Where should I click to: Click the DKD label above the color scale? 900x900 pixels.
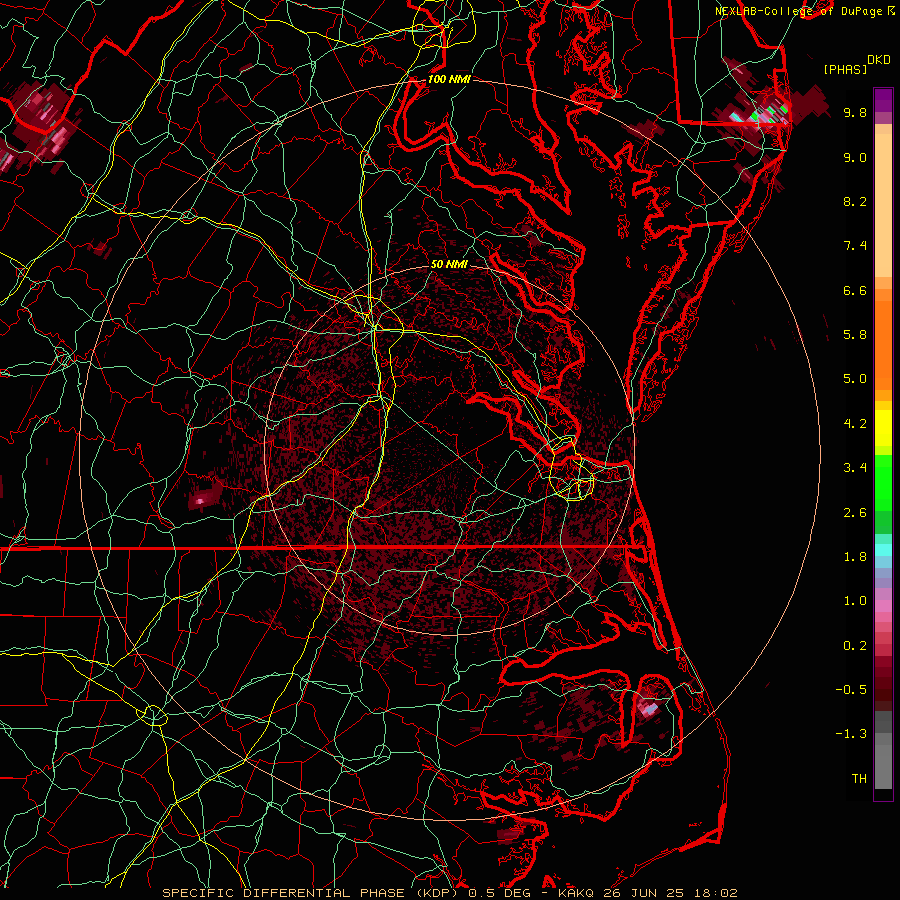pyautogui.click(x=879, y=60)
